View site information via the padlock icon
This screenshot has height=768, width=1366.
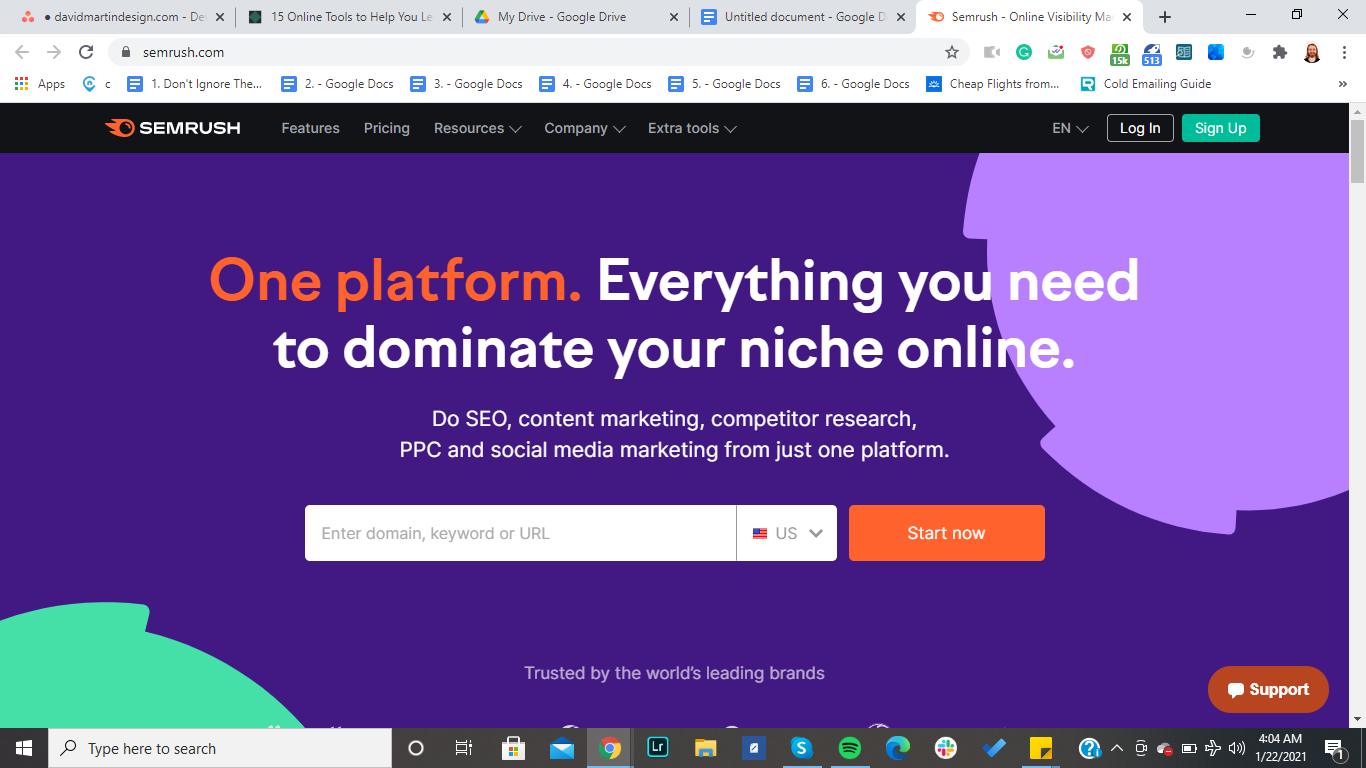(x=126, y=52)
